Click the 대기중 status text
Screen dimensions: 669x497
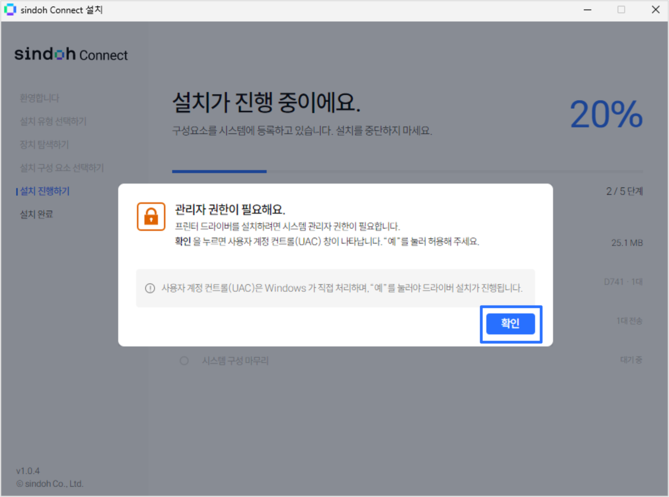click(631, 360)
